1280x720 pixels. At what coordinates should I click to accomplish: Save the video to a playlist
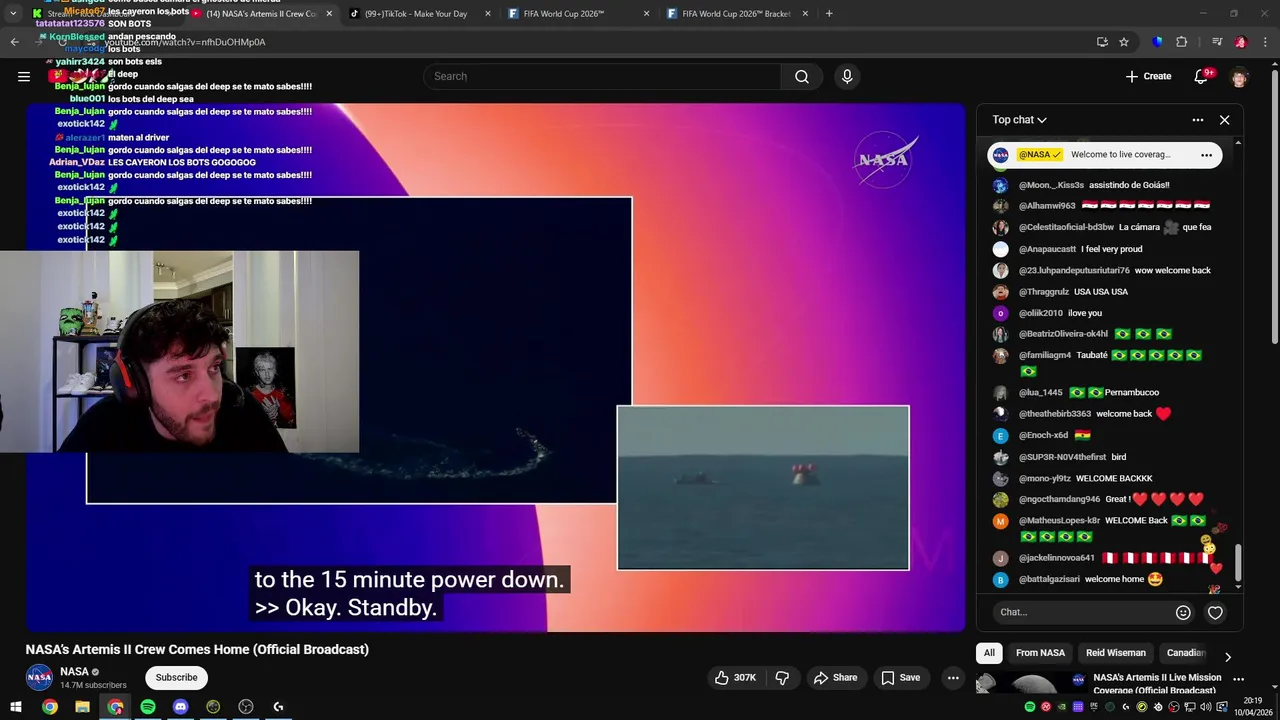(x=900, y=678)
